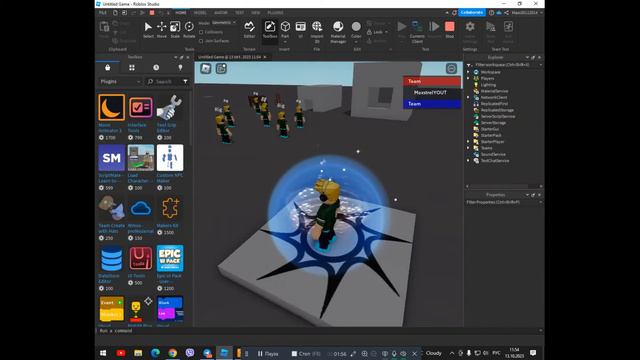Select StarterGui in the Explorer tree
The width and height of the screenshot is (640, 360).
[489, 129]
